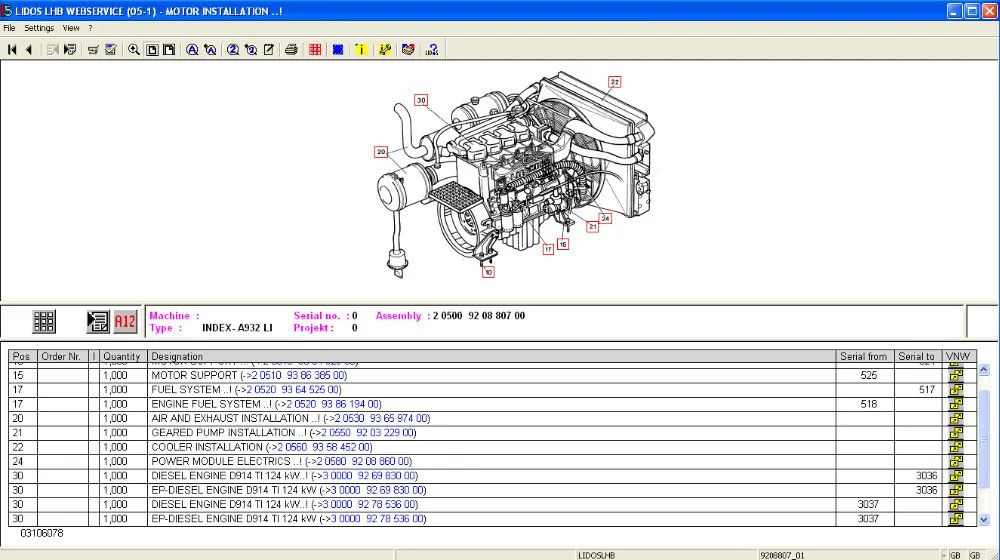Click the circled 2 find-next icon
Screen dimensions: 1000x560
point(251,50)
